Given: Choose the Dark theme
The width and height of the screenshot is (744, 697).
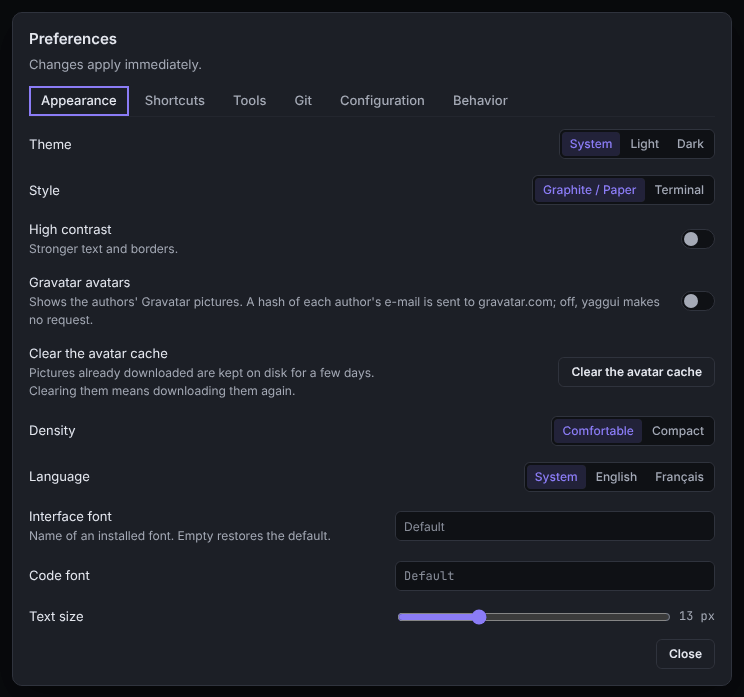Looking at the screenshot, I should pyautogui.click(x=690, y=144).
